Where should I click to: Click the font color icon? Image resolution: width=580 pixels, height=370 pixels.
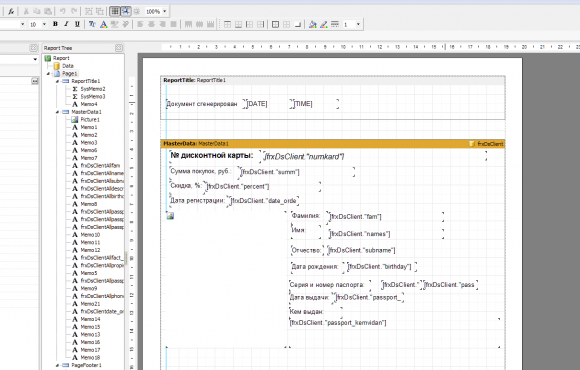(104, 24)
